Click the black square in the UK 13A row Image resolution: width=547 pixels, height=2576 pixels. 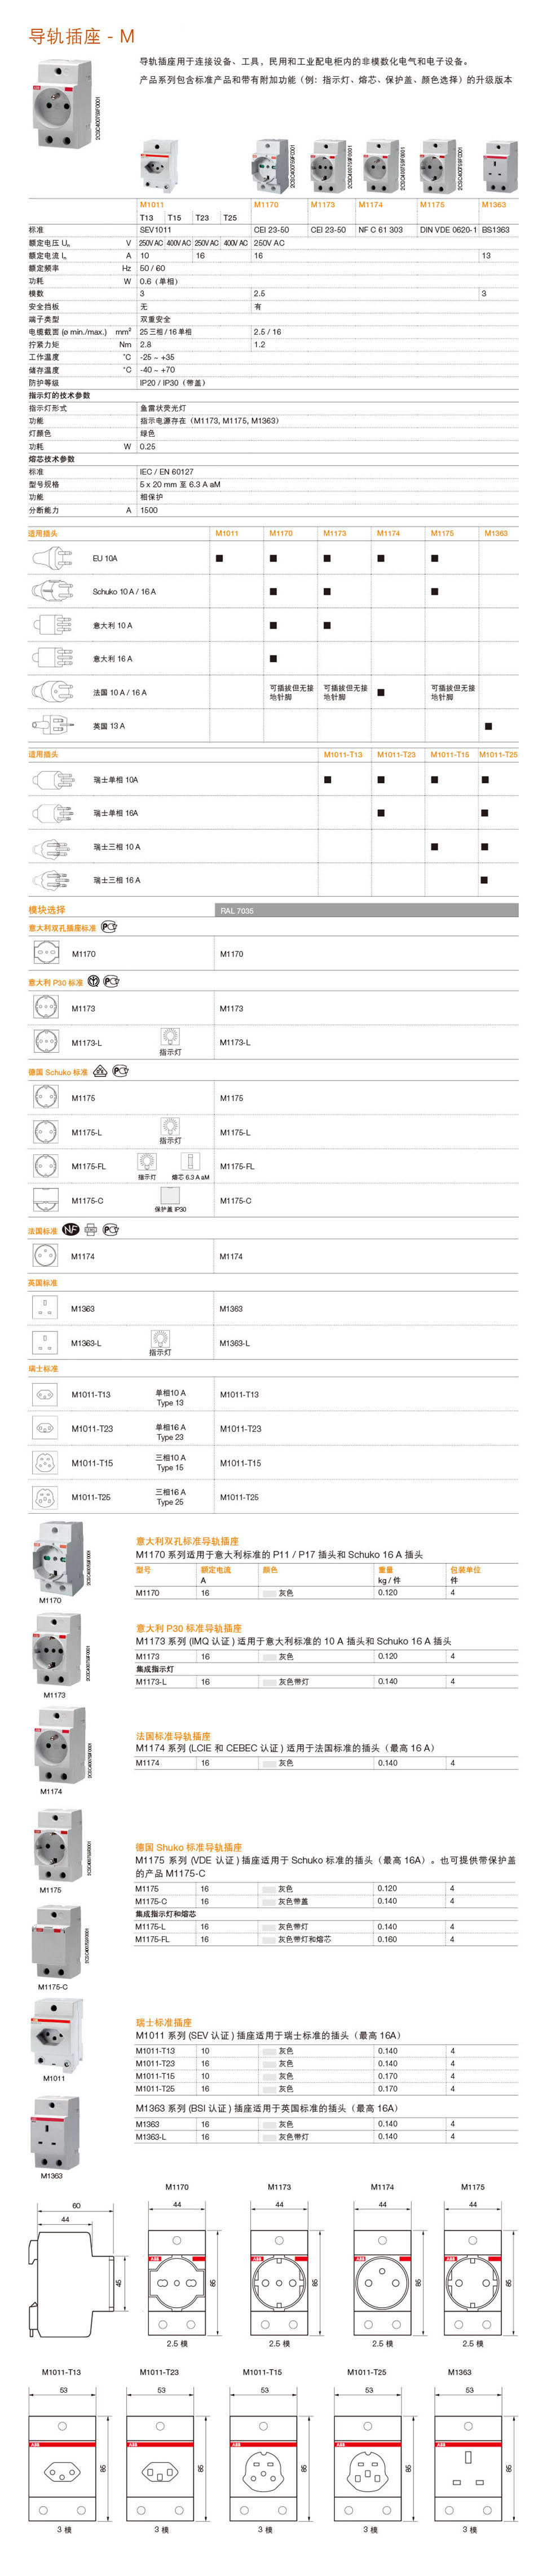click(x=488, y=726)
